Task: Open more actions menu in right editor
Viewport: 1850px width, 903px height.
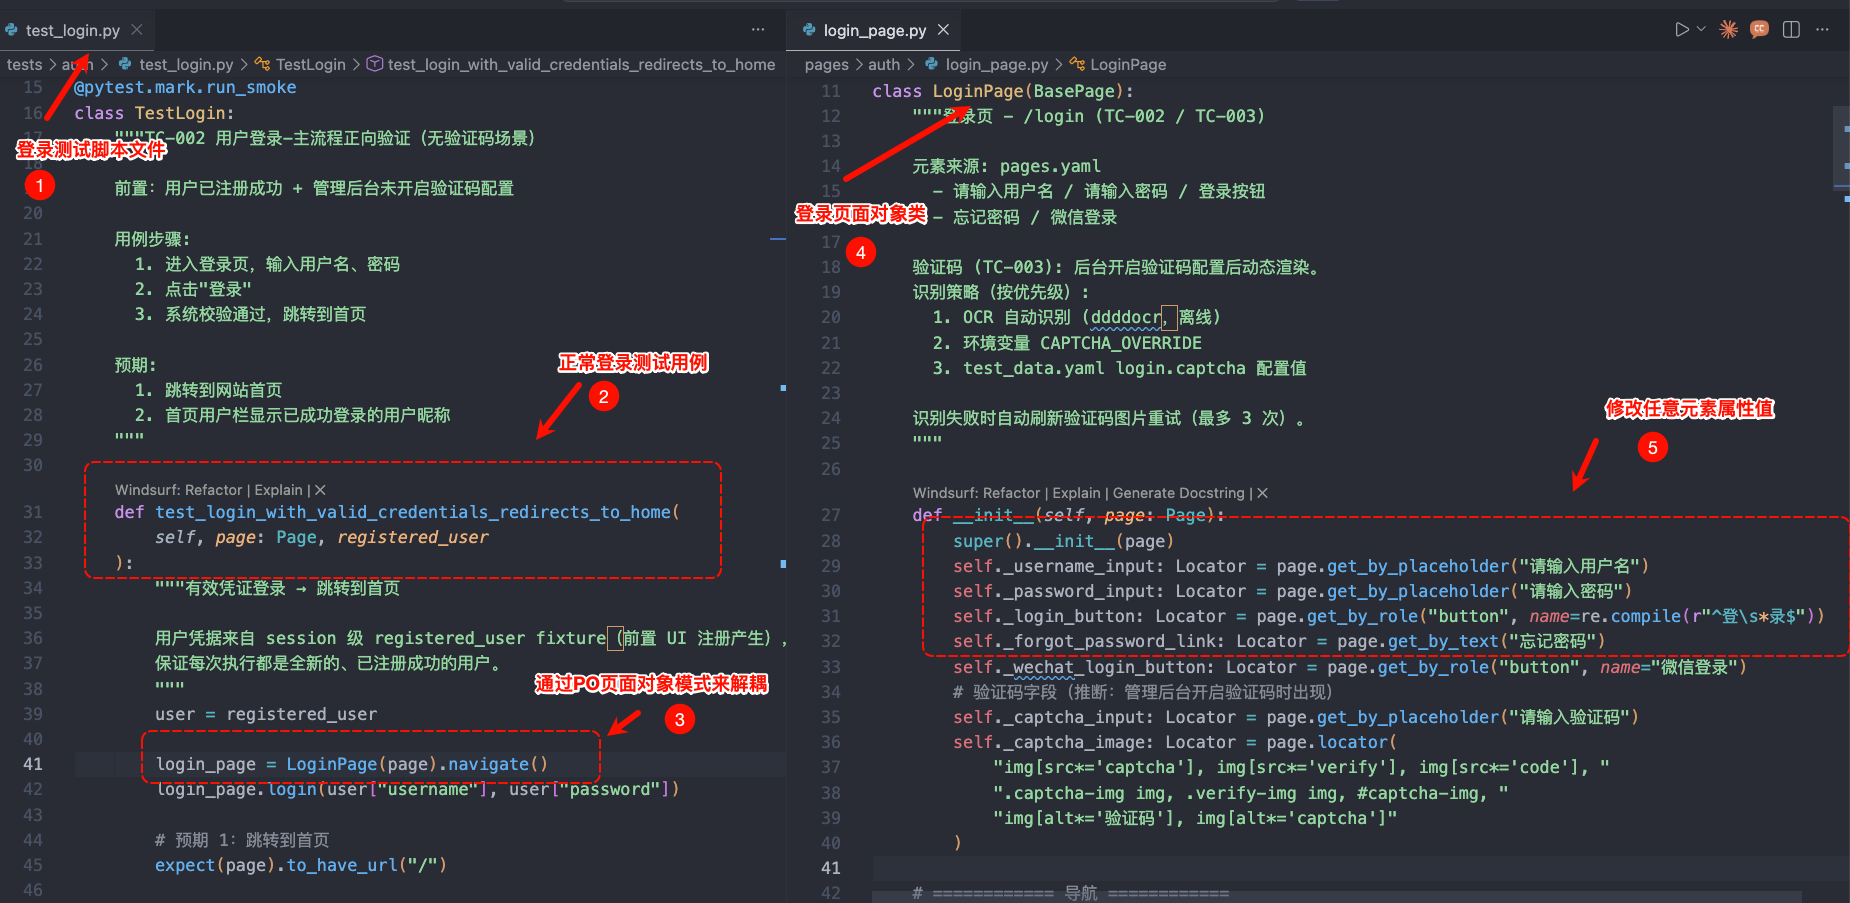Action: pos(1822,30)
